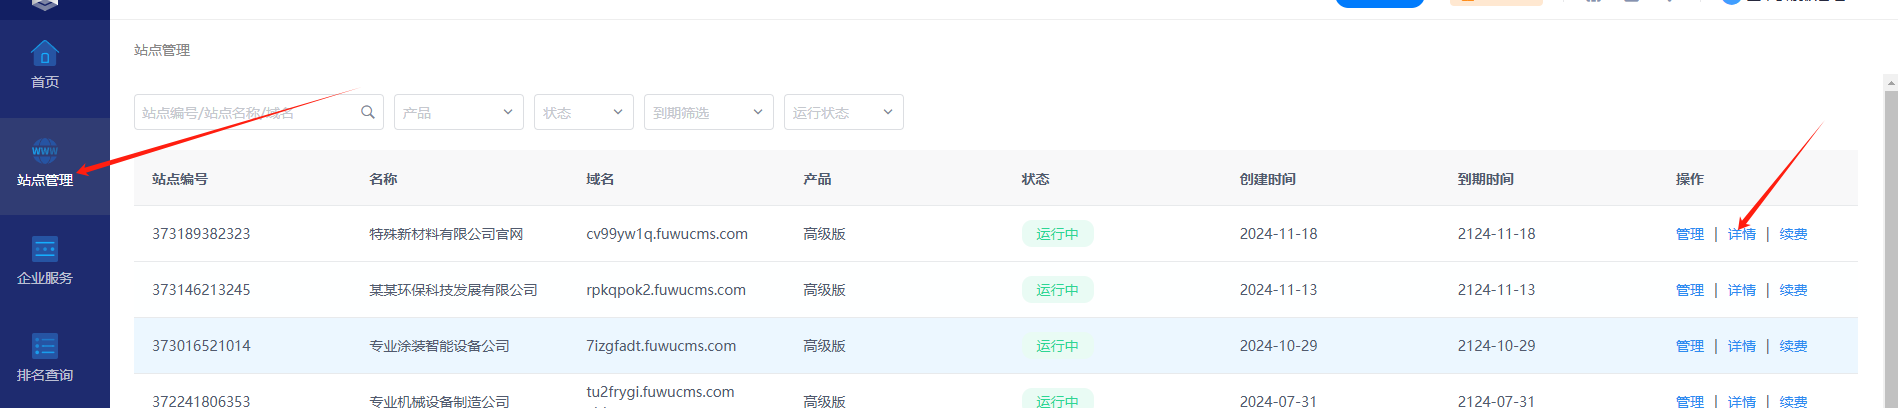Click 续费 for site 373189382323
1898x408 pixels.
pos(1793,234)
